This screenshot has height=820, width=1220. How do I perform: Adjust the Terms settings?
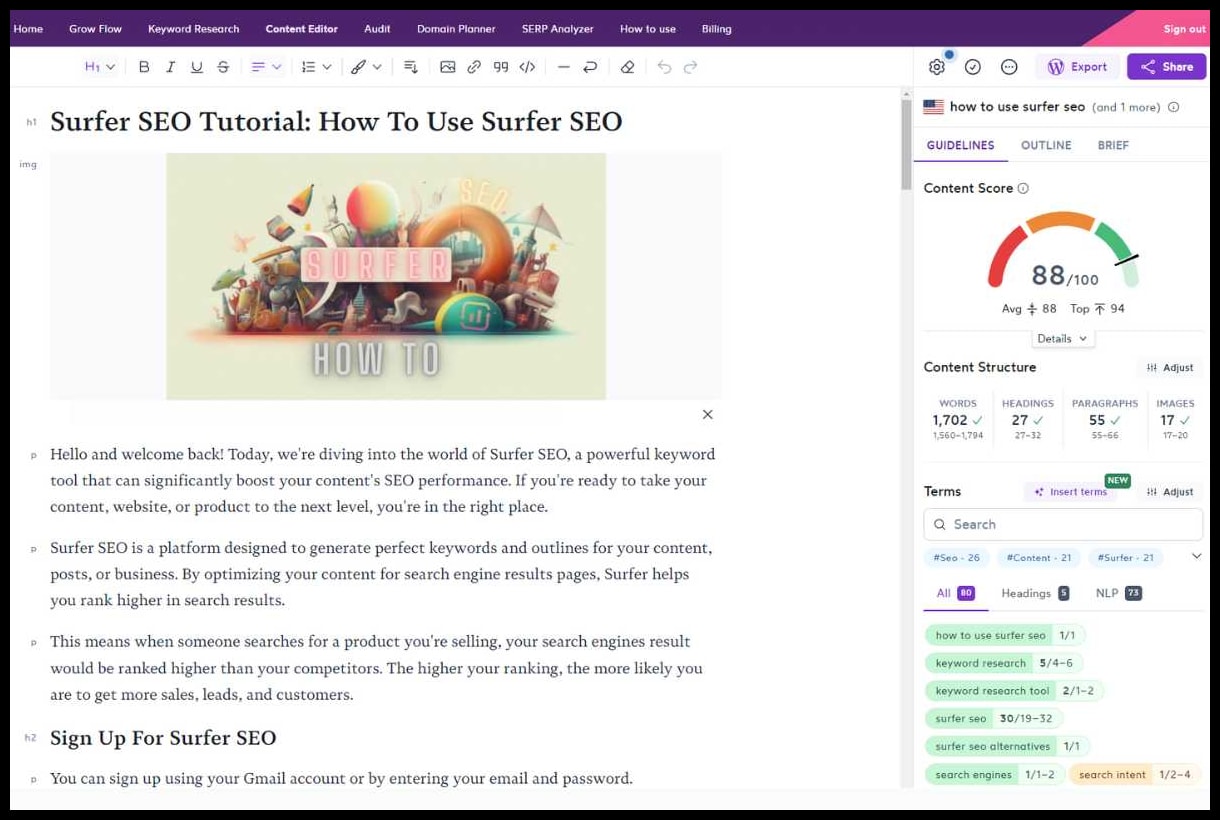(1170, 492)
